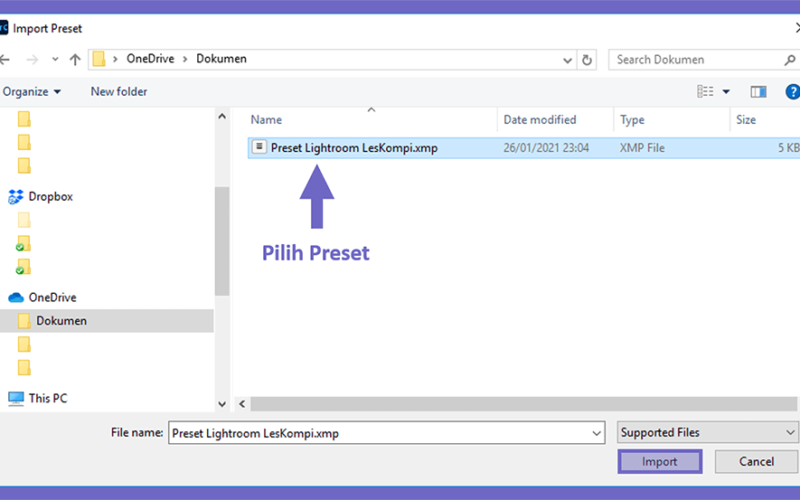Go back with the back arrow
The width and height of the screenshot is (800, 500).
(x=5, y=60)
